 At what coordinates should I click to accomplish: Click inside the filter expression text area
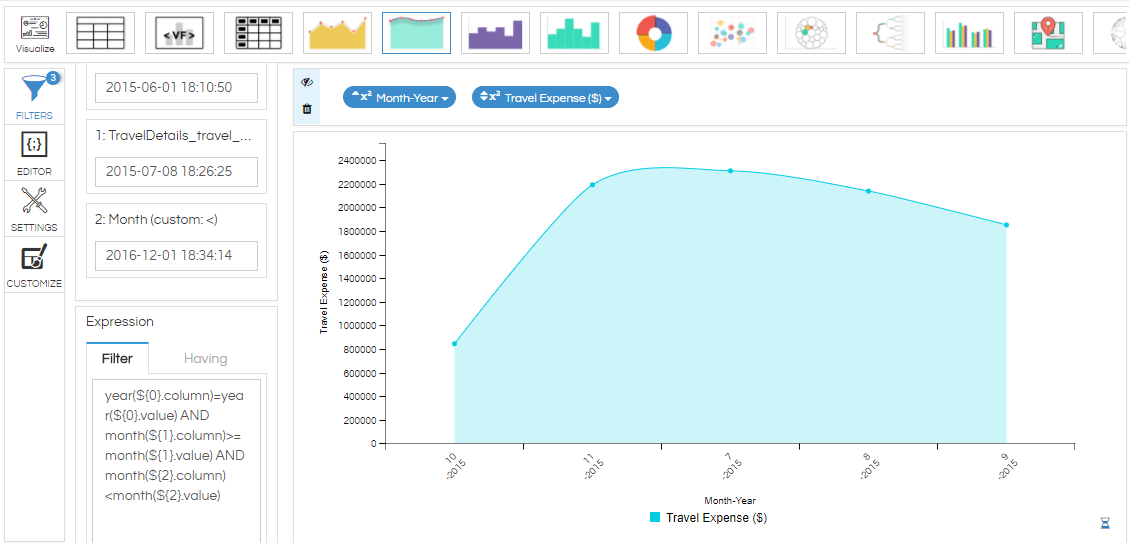coord(176,461)
